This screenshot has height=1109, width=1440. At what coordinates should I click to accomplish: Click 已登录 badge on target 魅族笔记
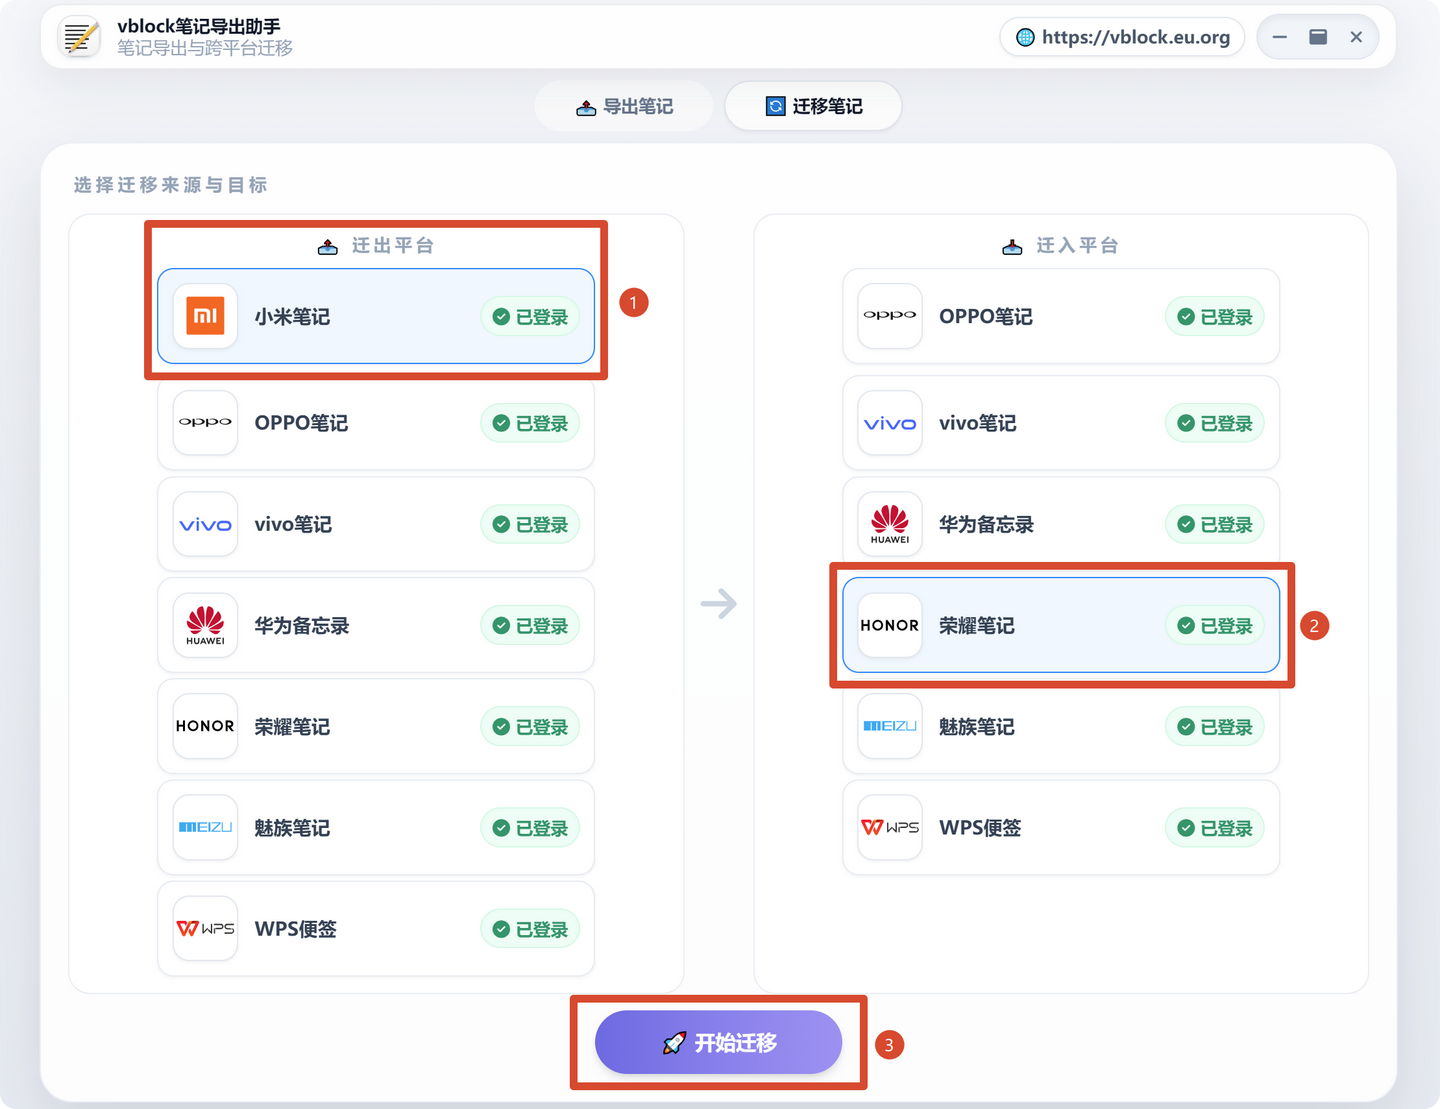click(1215, 727)
